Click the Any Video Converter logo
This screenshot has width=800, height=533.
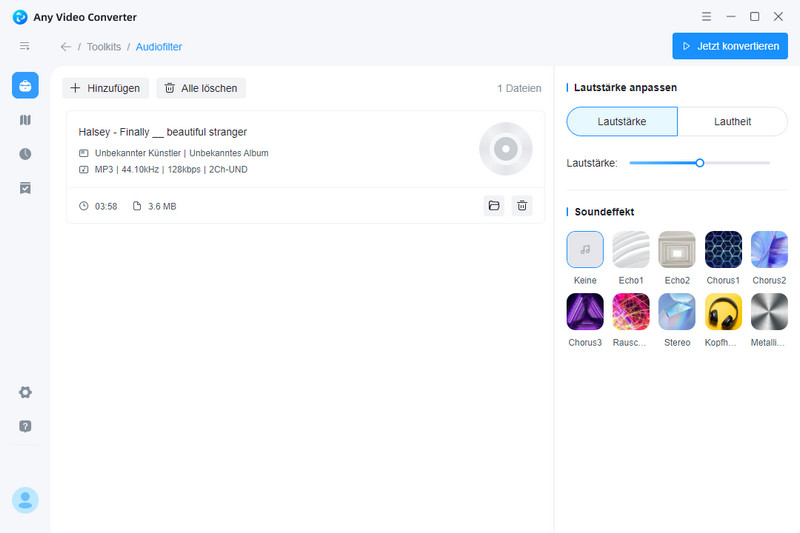tap(20, 17)
